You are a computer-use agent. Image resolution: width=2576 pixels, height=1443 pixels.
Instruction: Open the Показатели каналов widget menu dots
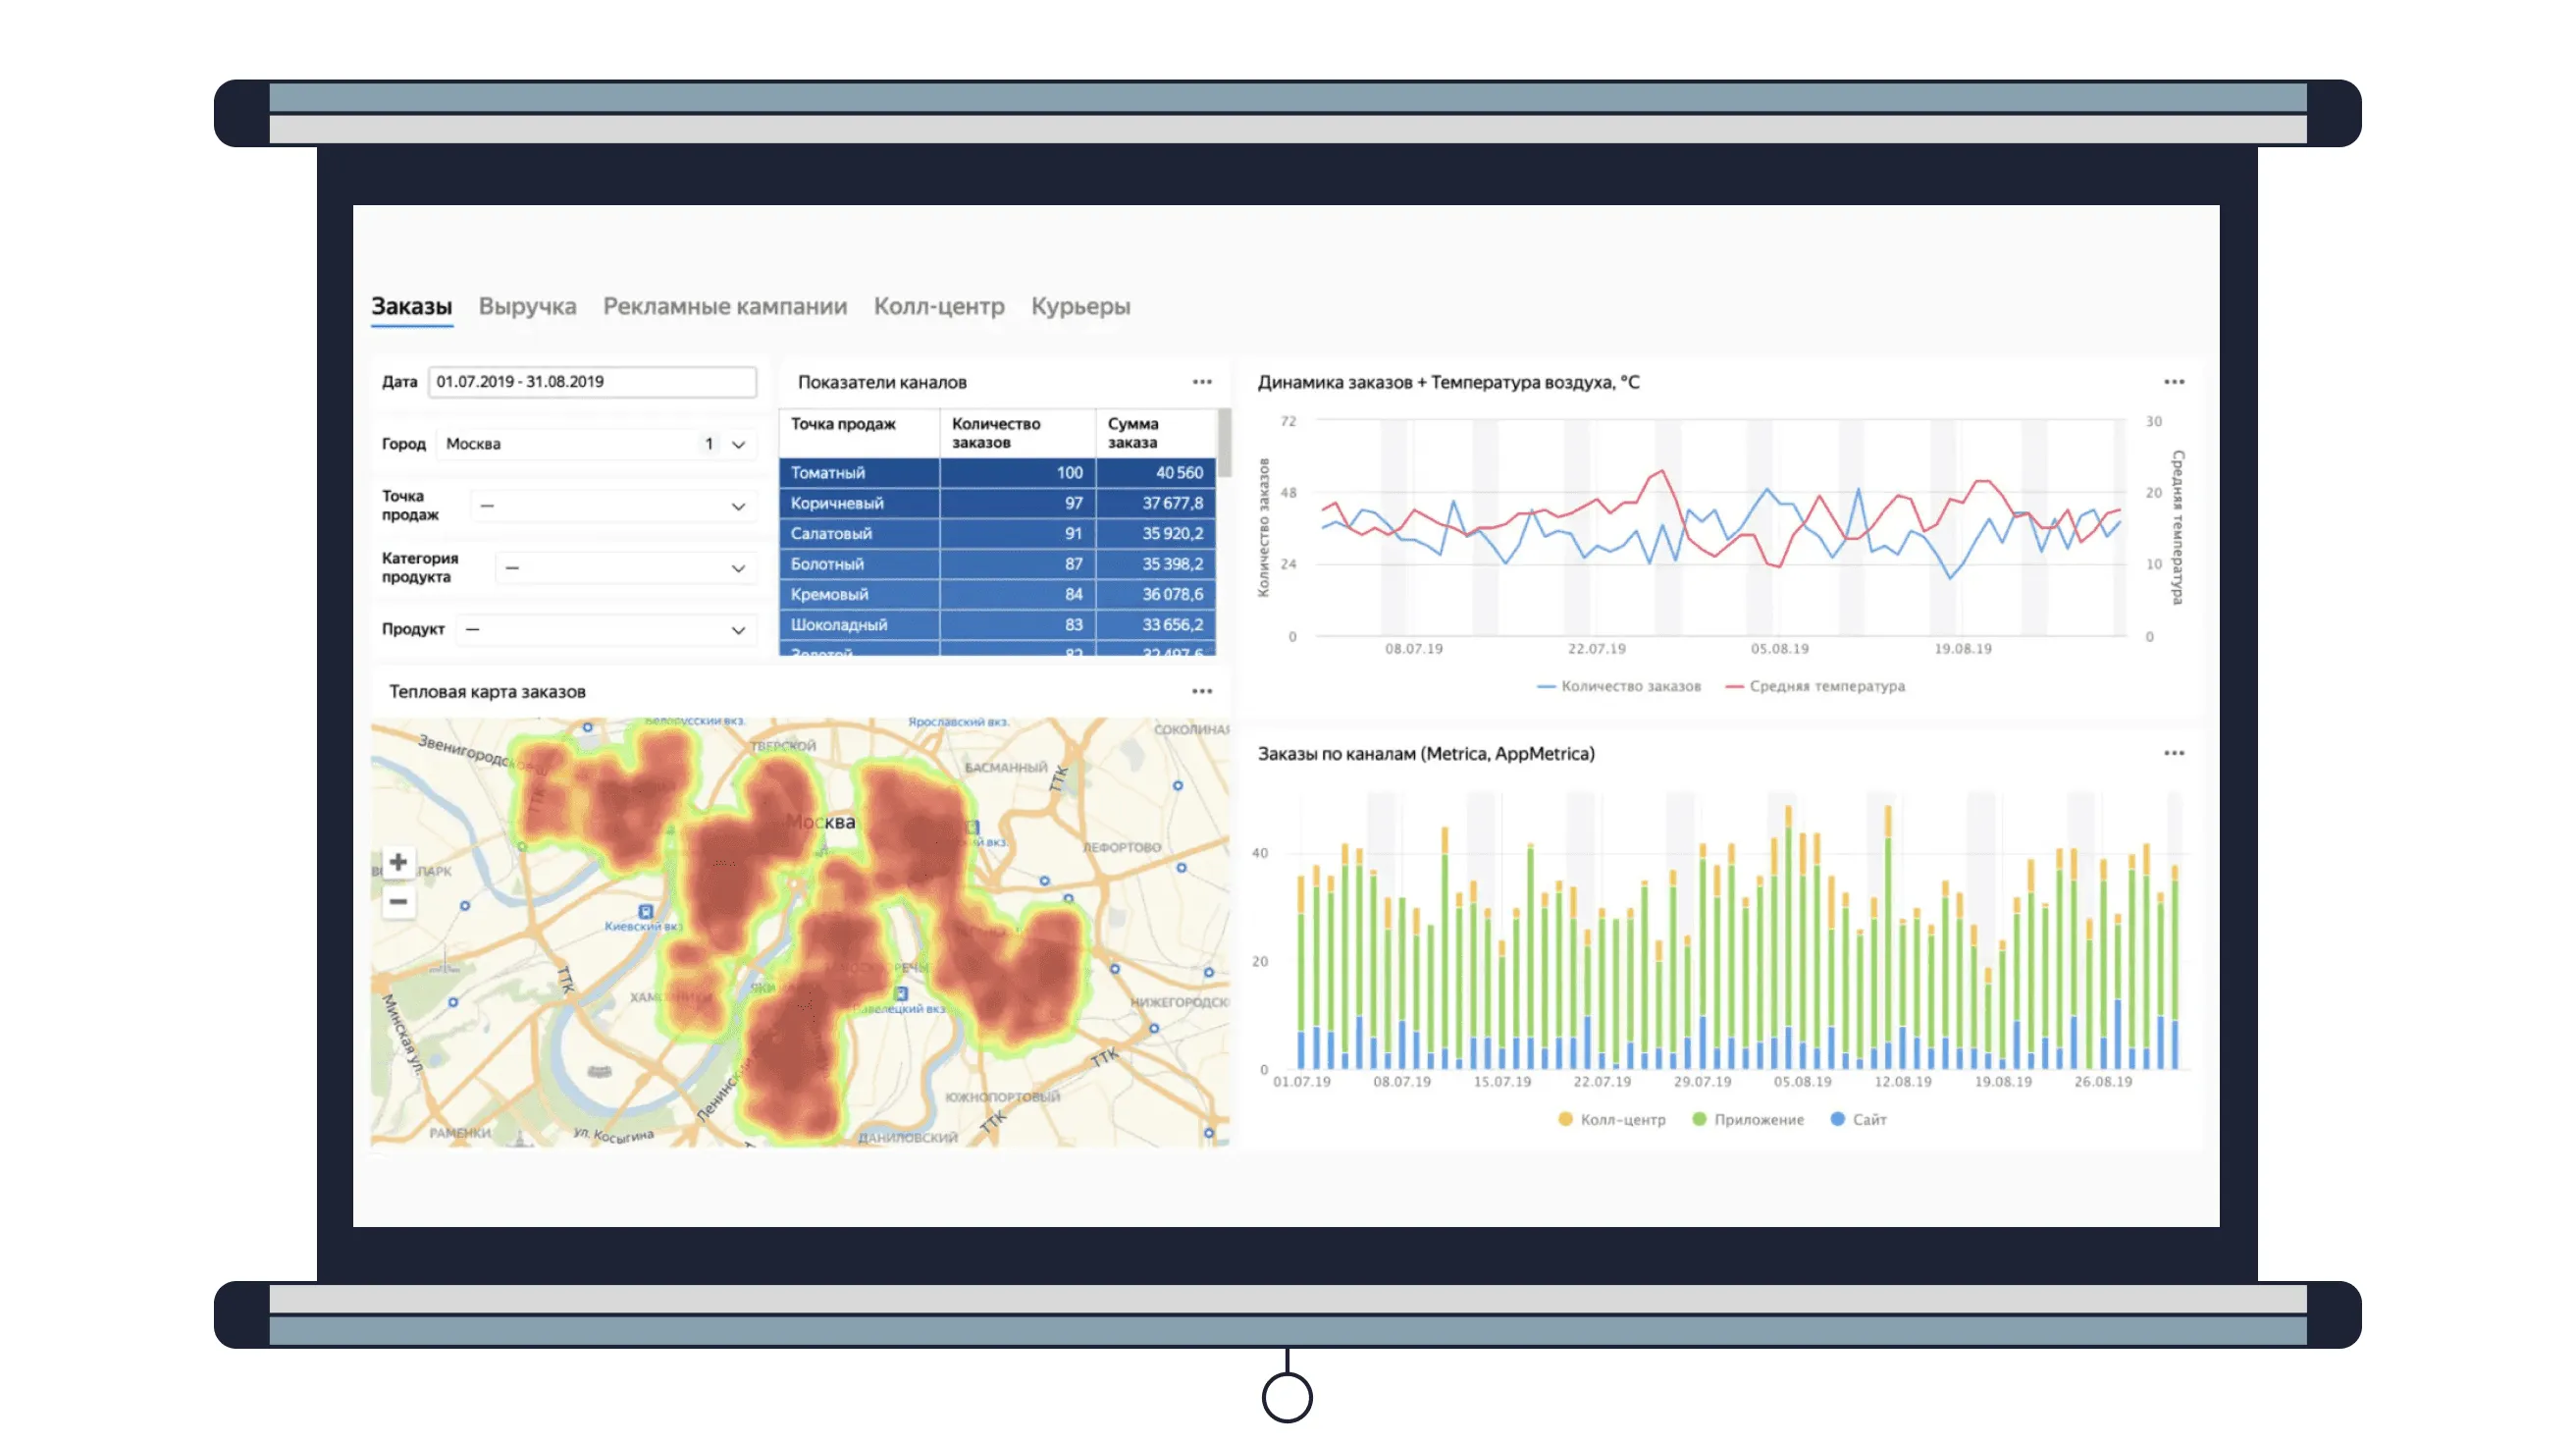pos(1202,382)
